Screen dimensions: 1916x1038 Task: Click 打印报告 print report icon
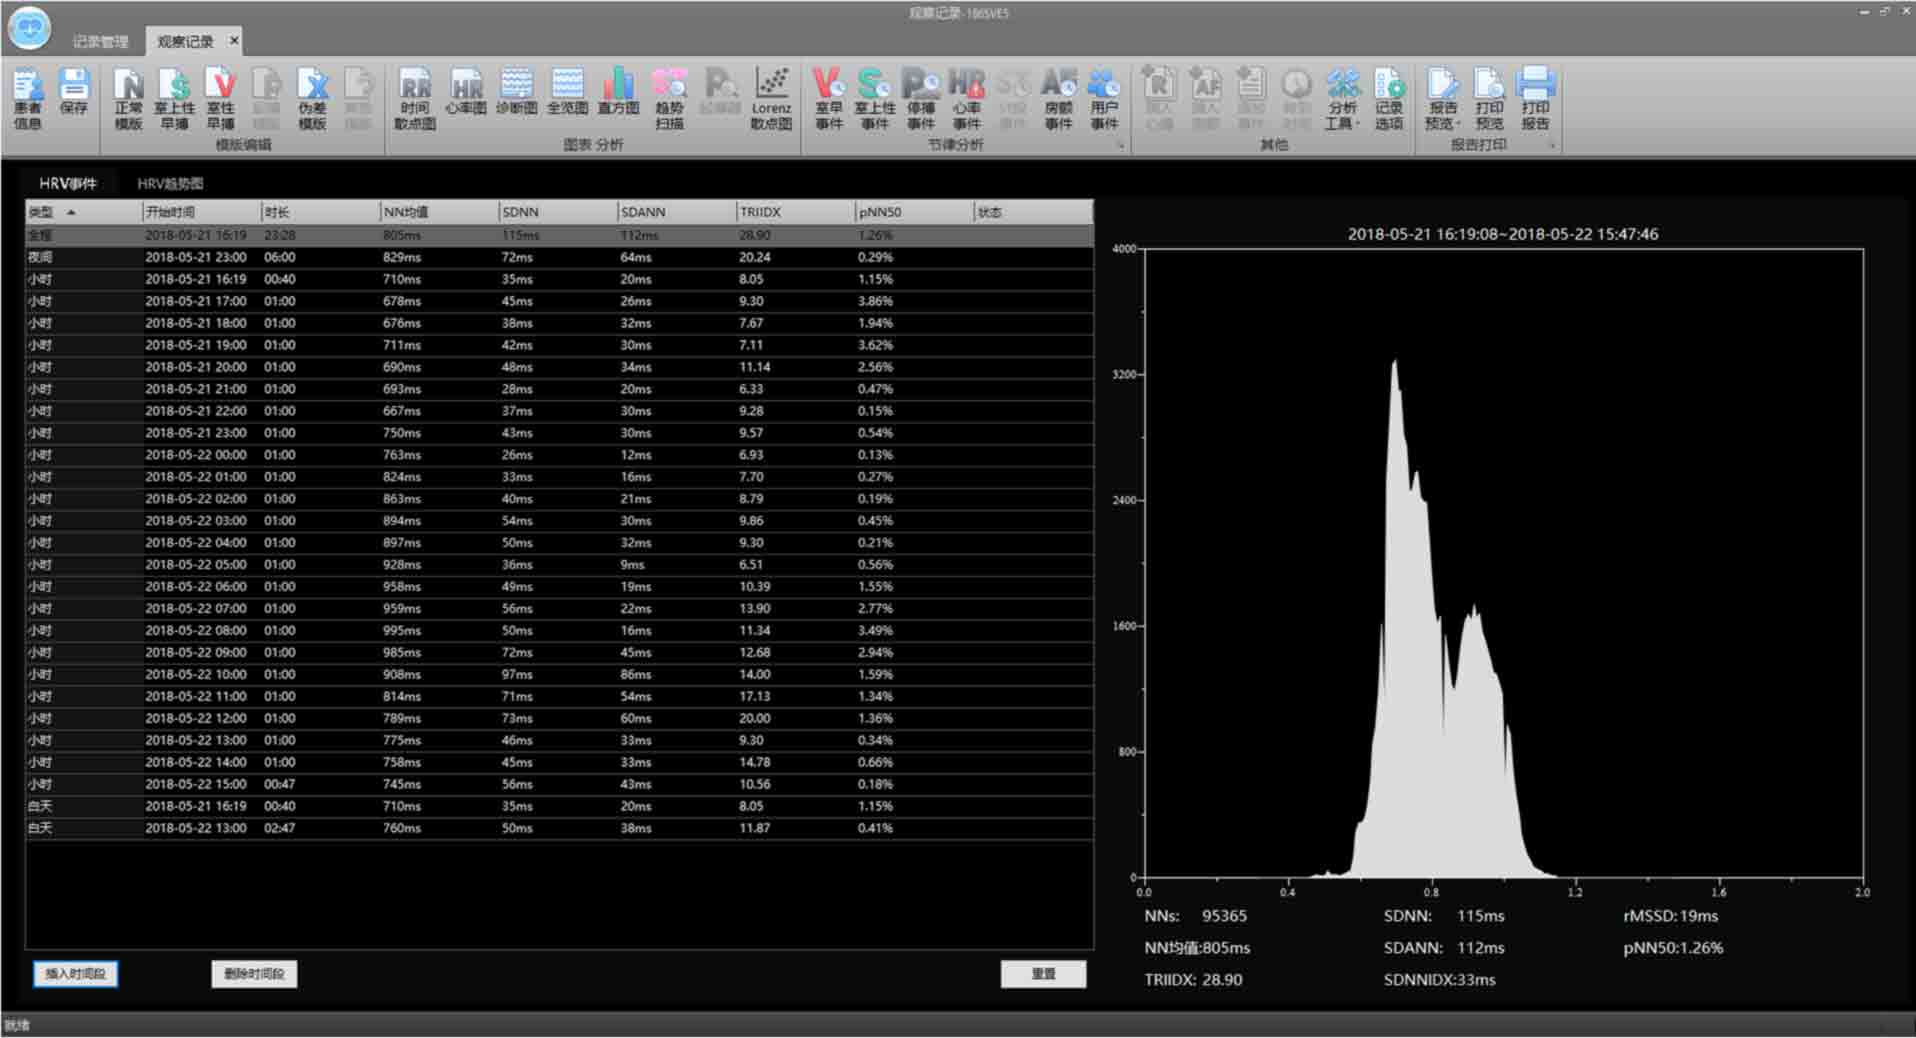1535,98
